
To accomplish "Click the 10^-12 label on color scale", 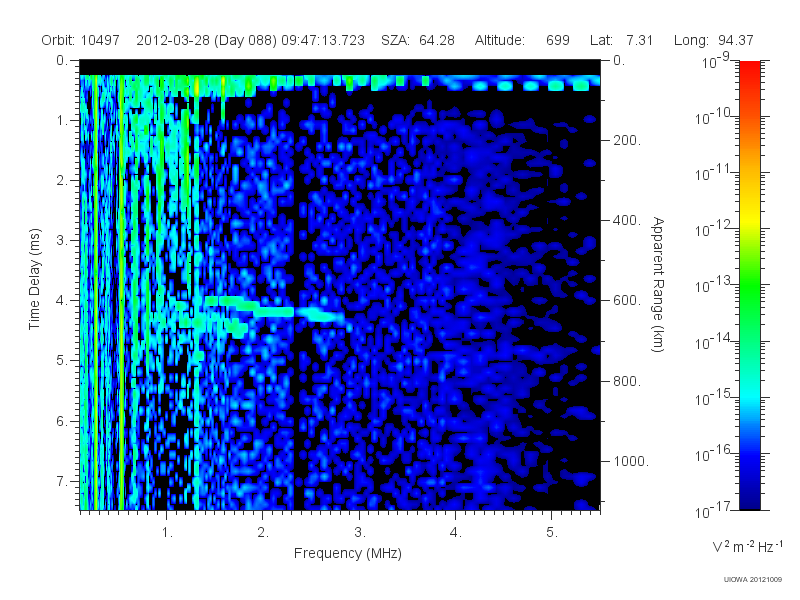I will coord(714,229).
